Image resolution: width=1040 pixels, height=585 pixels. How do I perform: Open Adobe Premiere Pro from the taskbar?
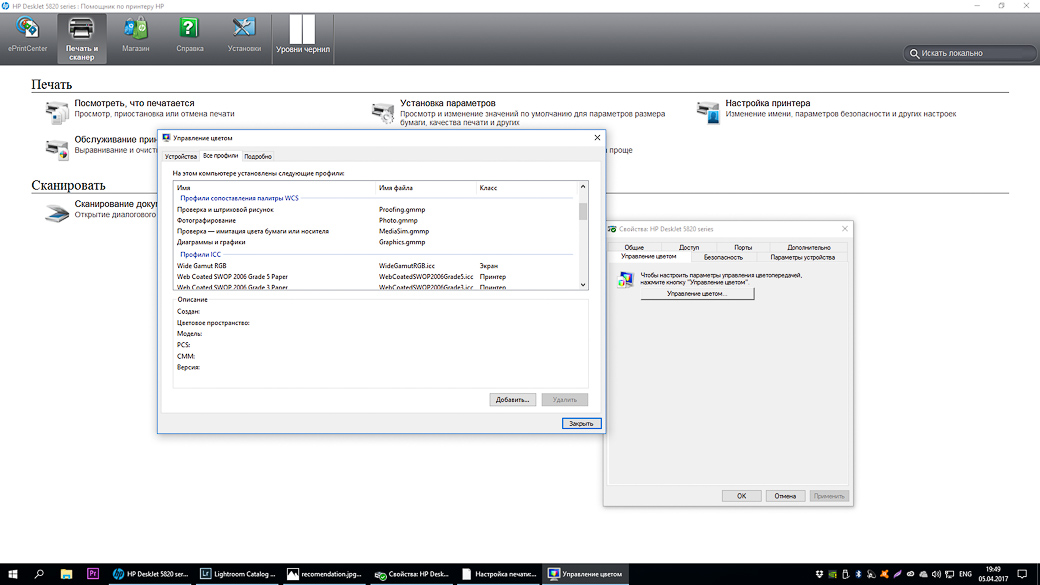pos(93,574)
